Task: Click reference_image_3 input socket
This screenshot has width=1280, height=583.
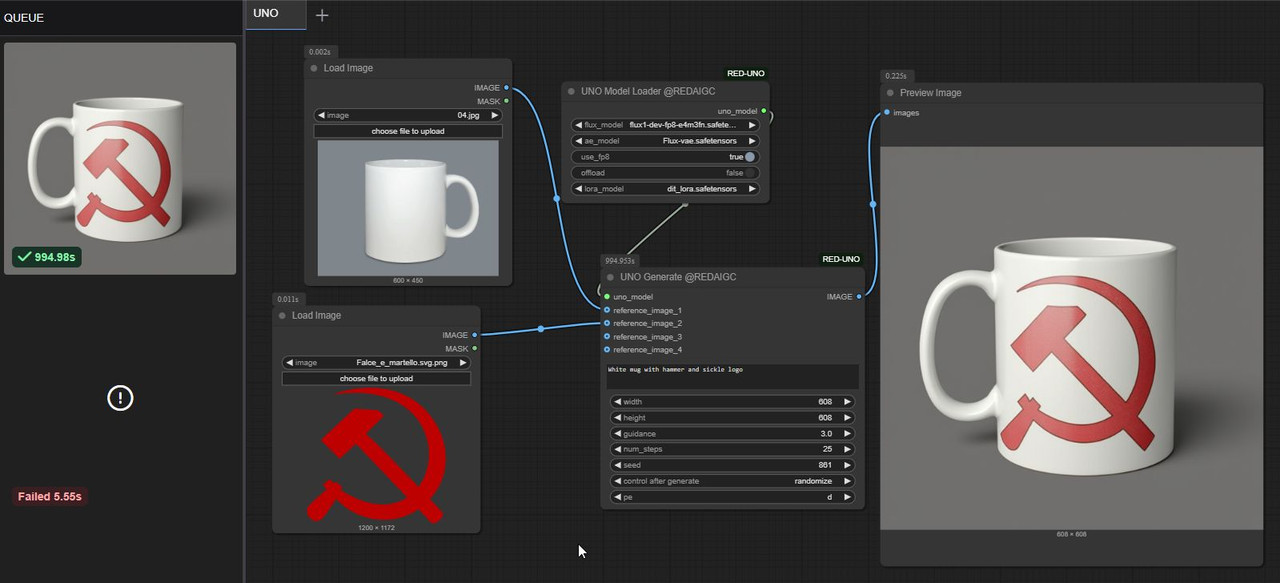Action: pos(607,336)
